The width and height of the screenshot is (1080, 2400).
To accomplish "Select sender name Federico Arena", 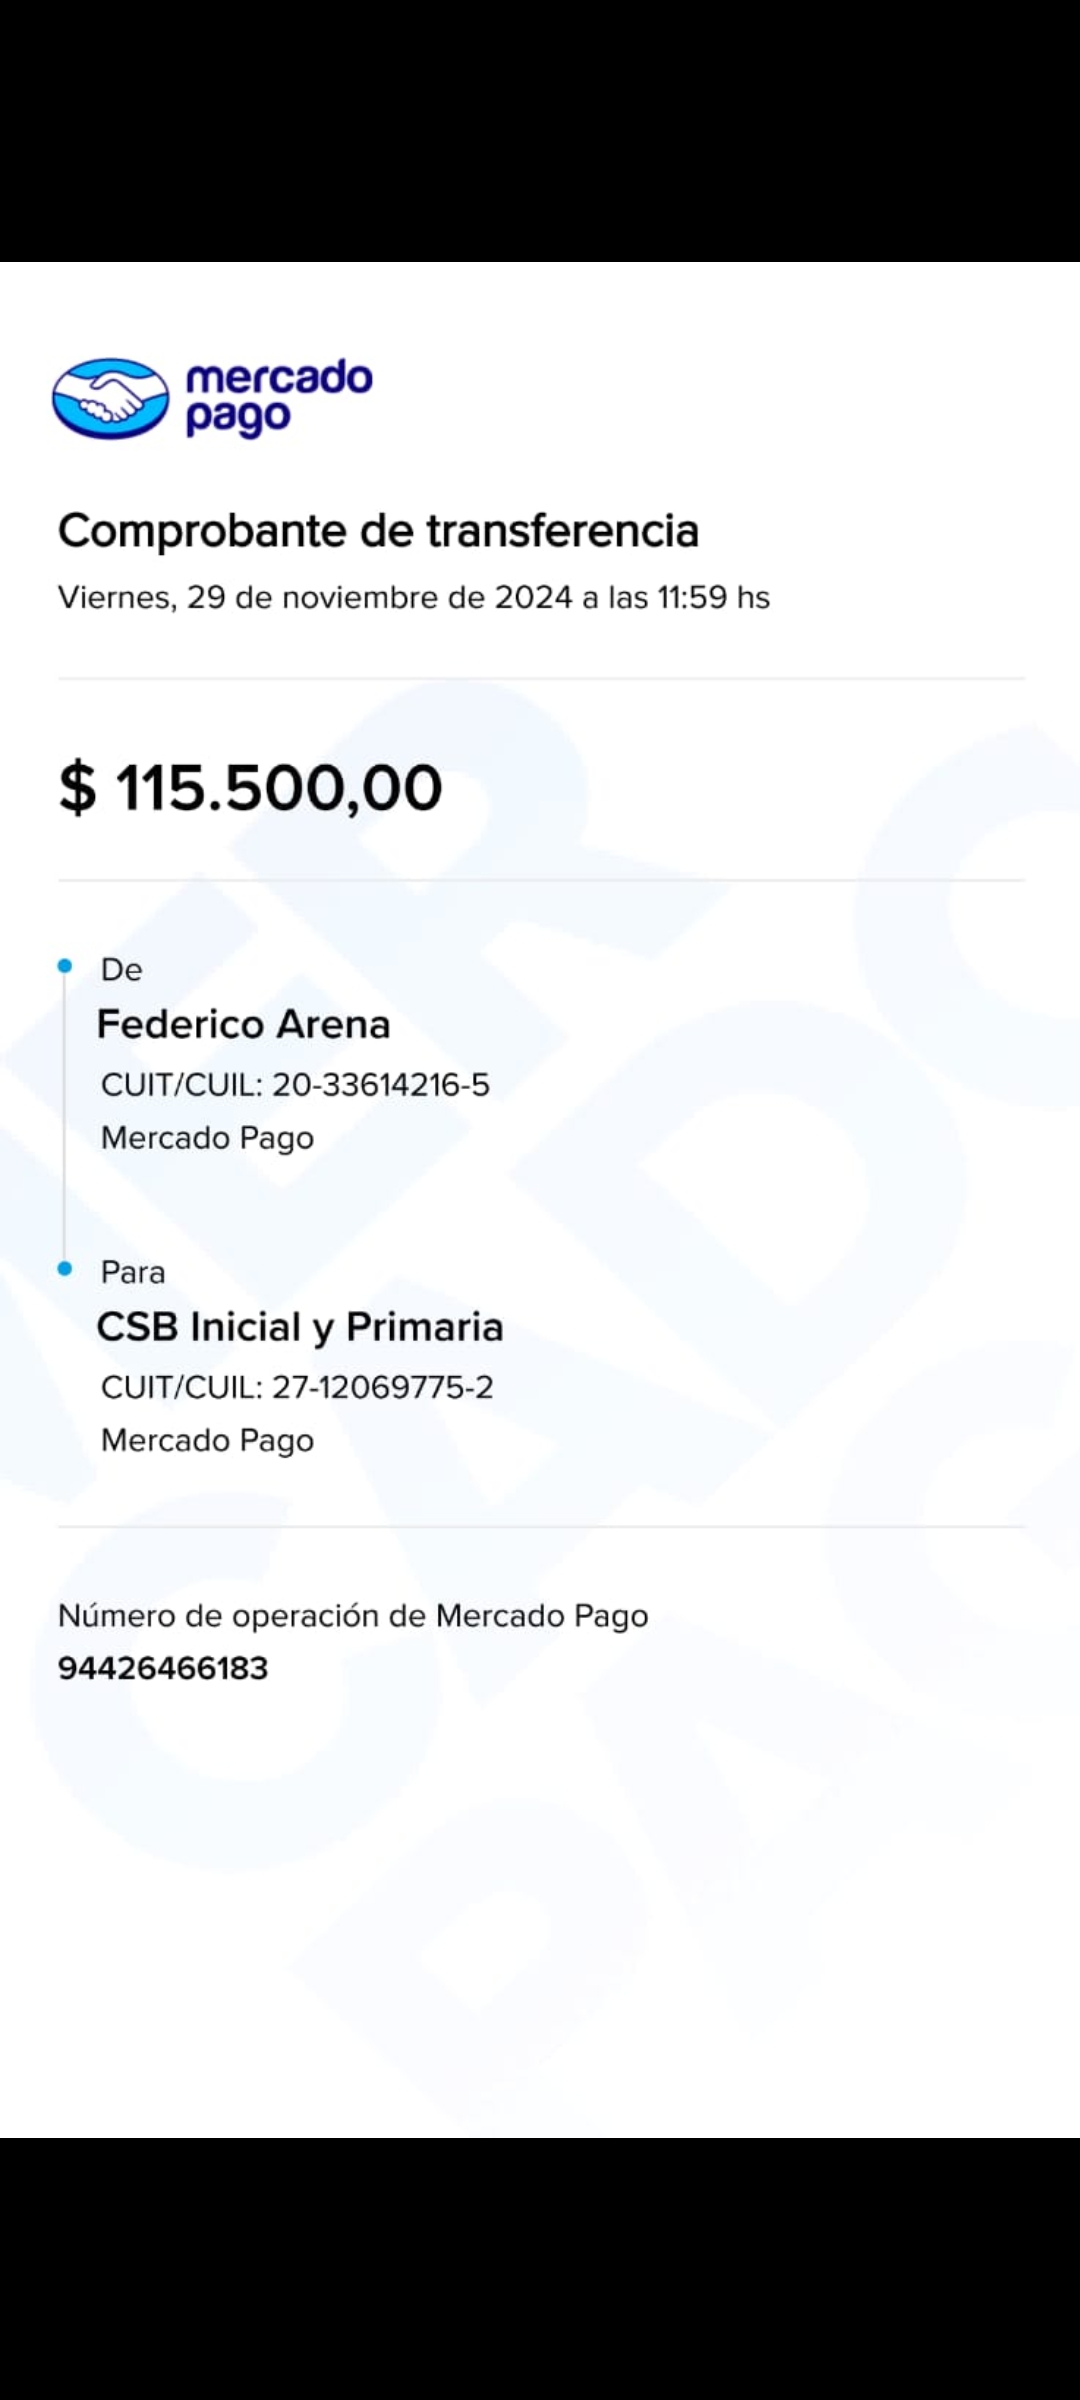I will click(243, 1024).
